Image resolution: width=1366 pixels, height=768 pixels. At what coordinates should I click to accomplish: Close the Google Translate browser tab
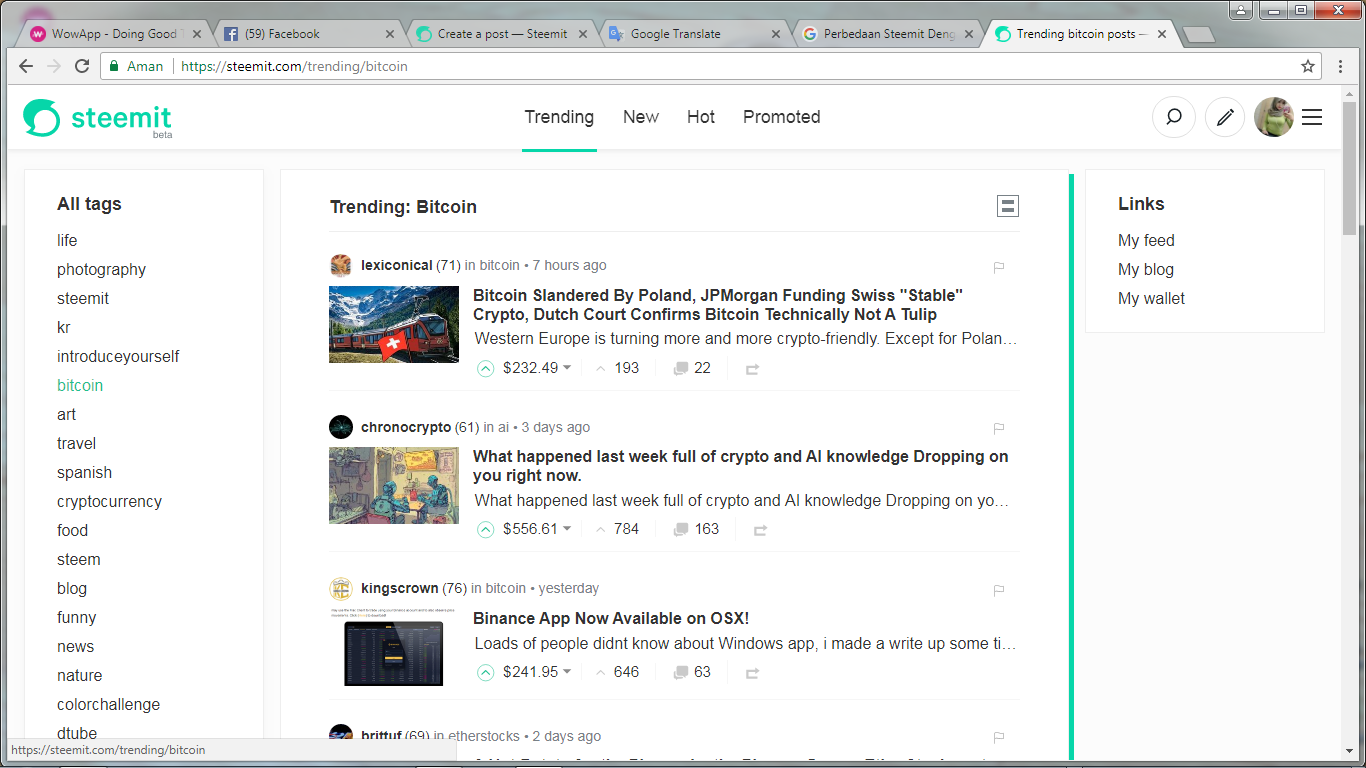point(775,34)
